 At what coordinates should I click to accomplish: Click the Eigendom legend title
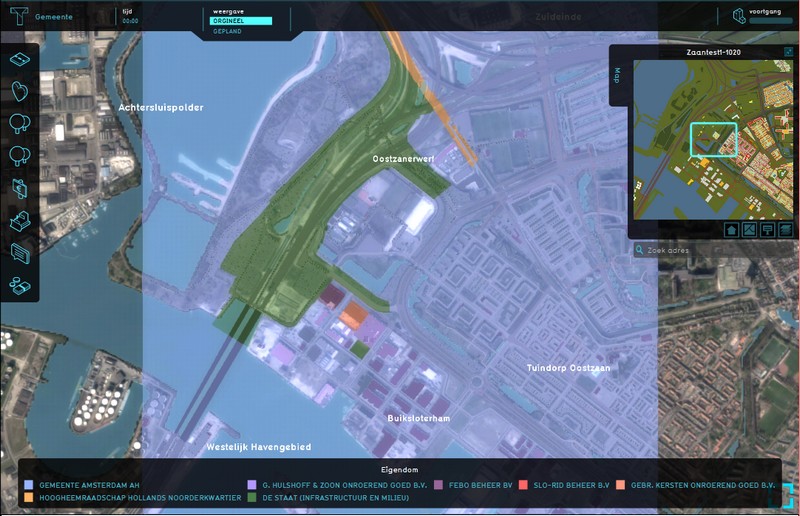tap(399, 467)
